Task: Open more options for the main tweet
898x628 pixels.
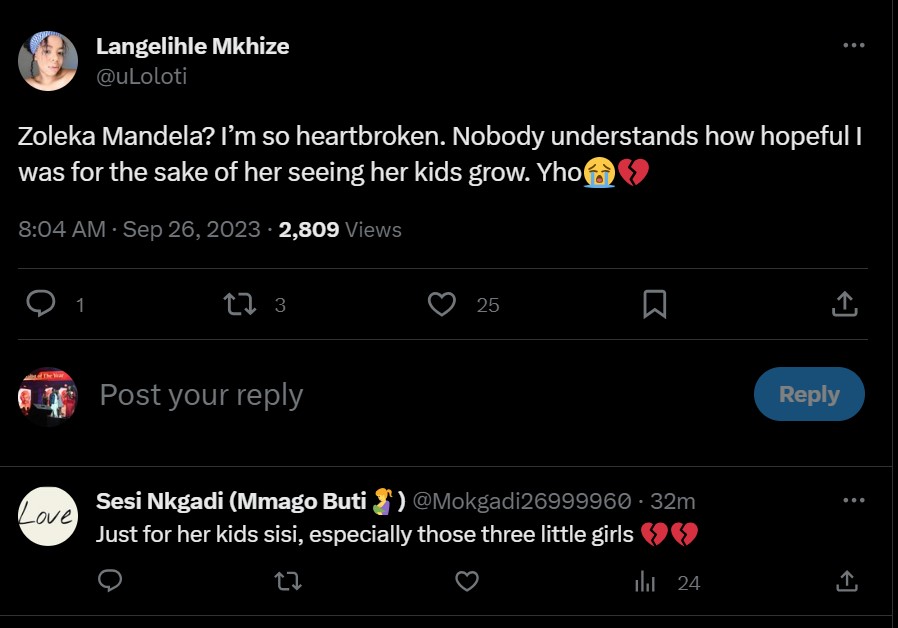Action: click(x=853, y=46)
